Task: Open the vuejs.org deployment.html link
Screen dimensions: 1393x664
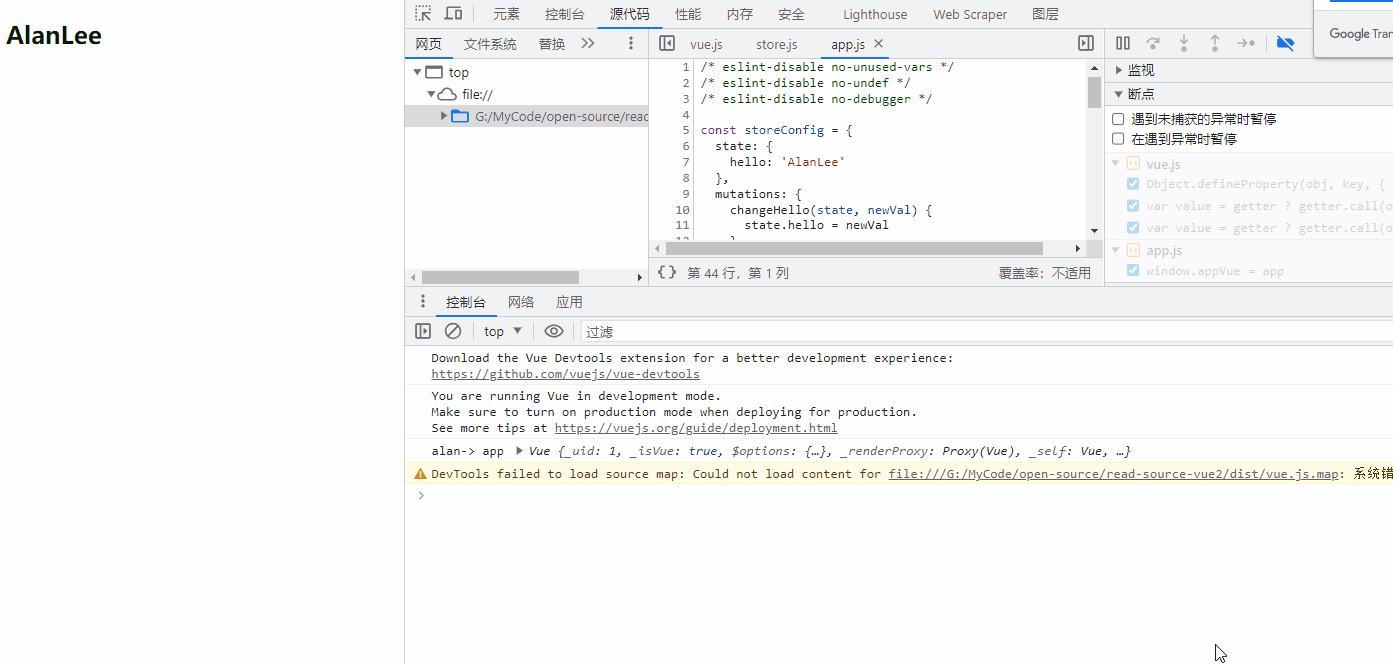Action: tap(696, 428)
